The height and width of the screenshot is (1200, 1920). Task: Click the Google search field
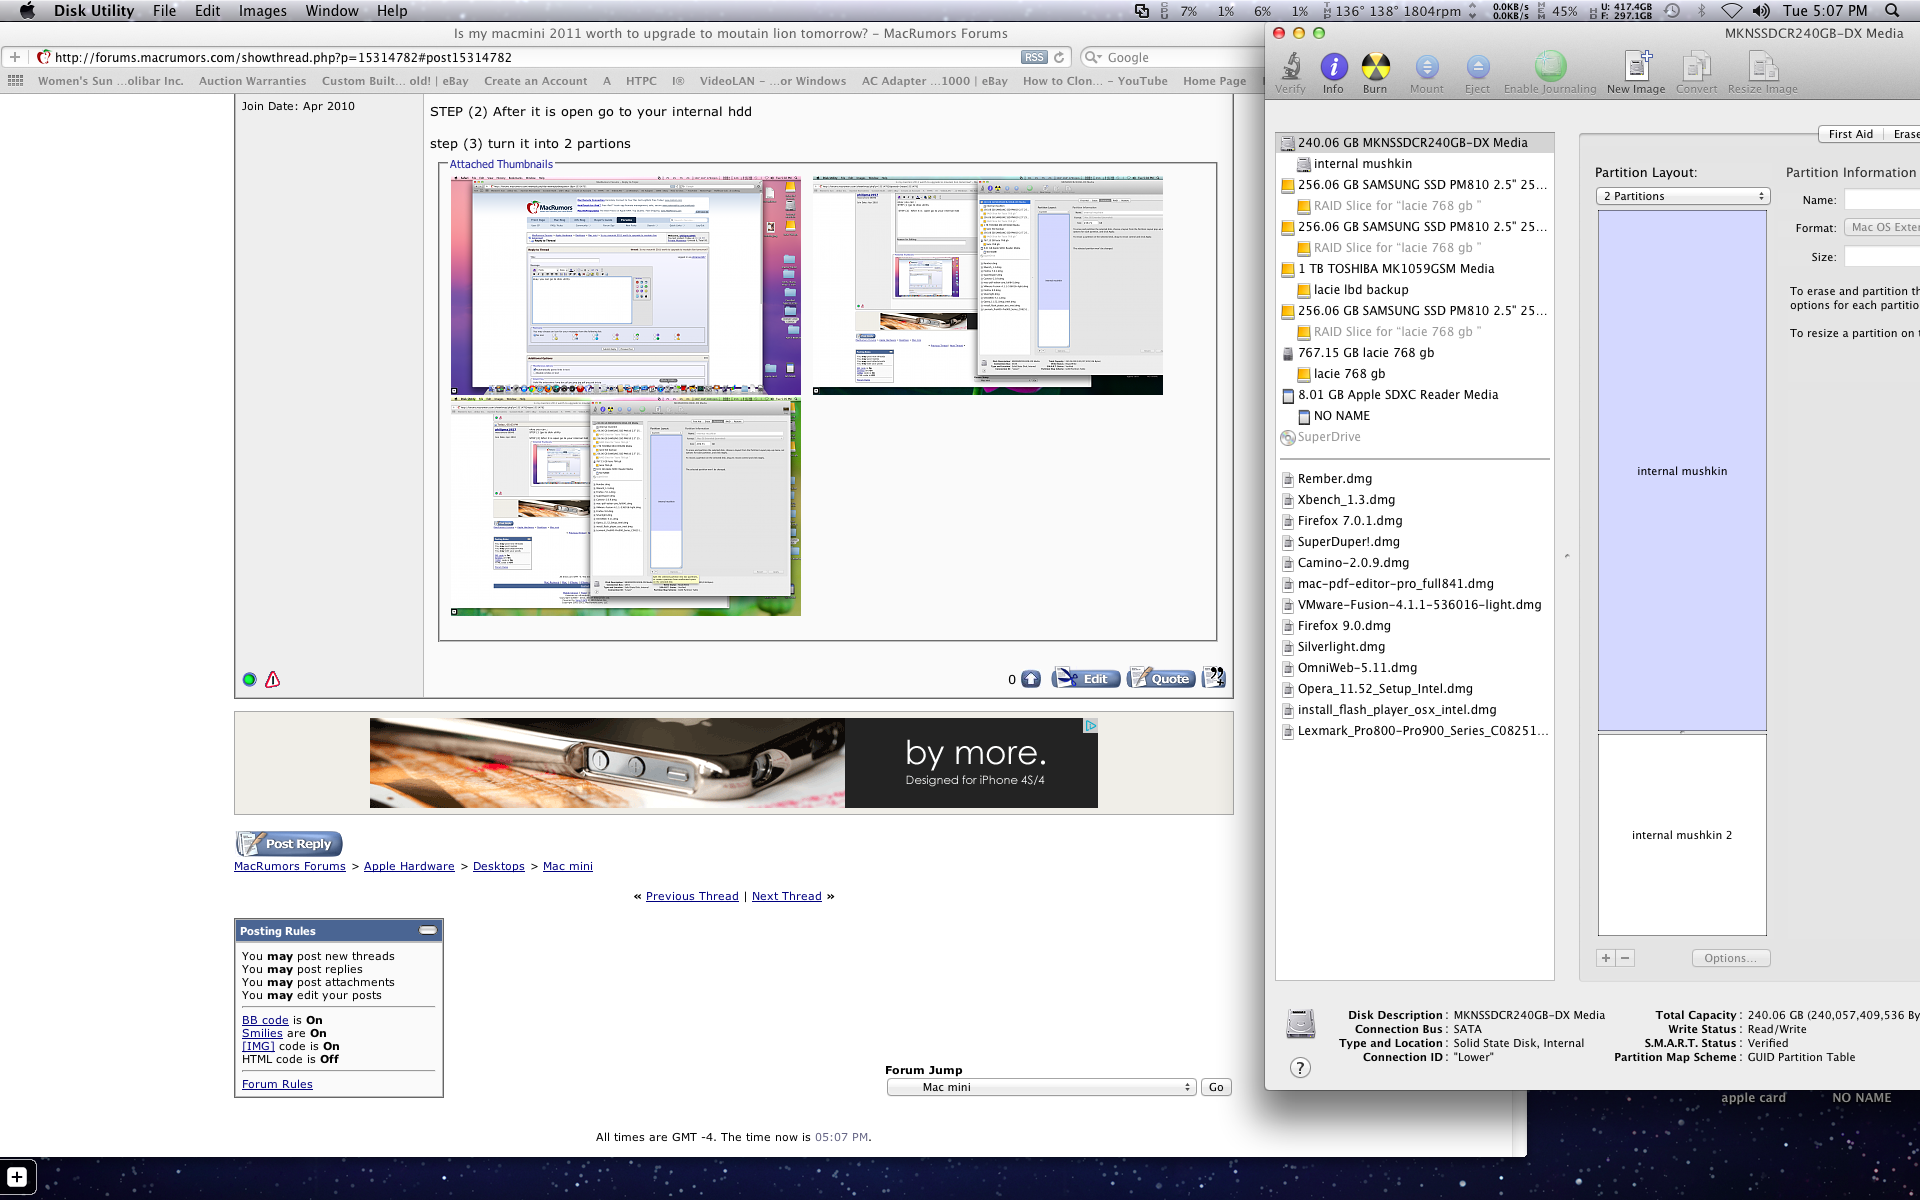click(x=1172, y=57)
